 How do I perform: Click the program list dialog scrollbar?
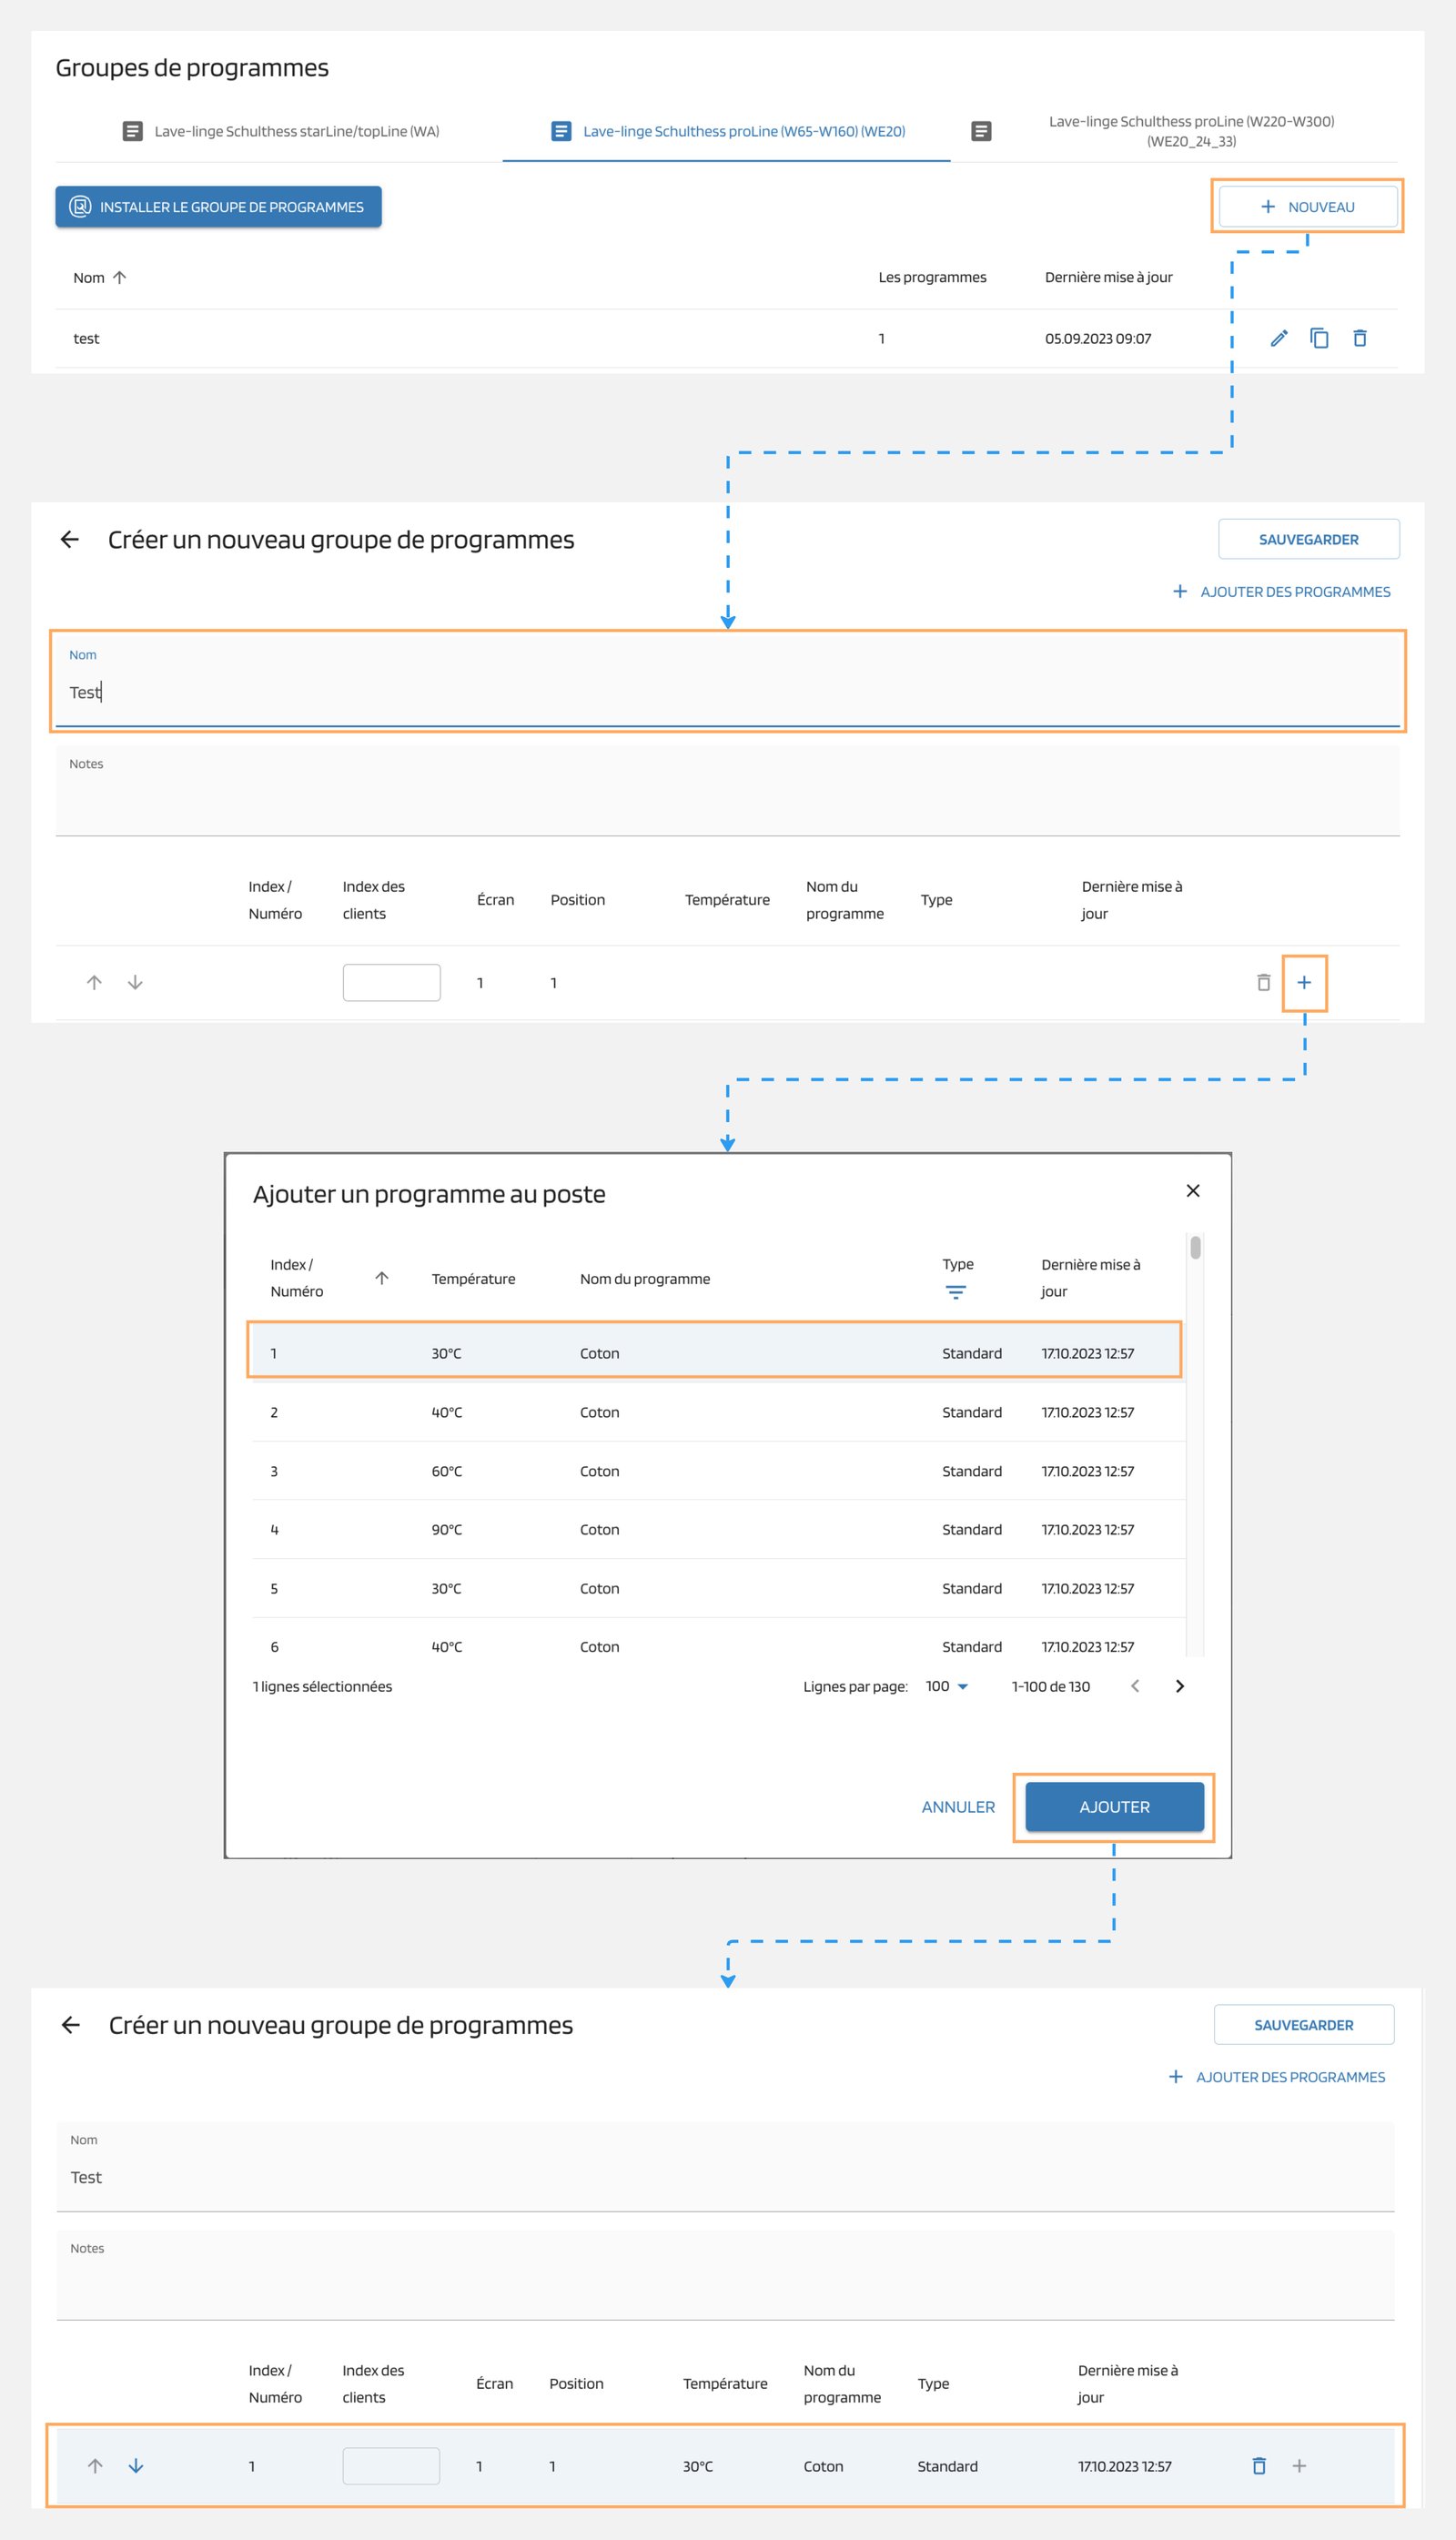click(1195, 1249)
